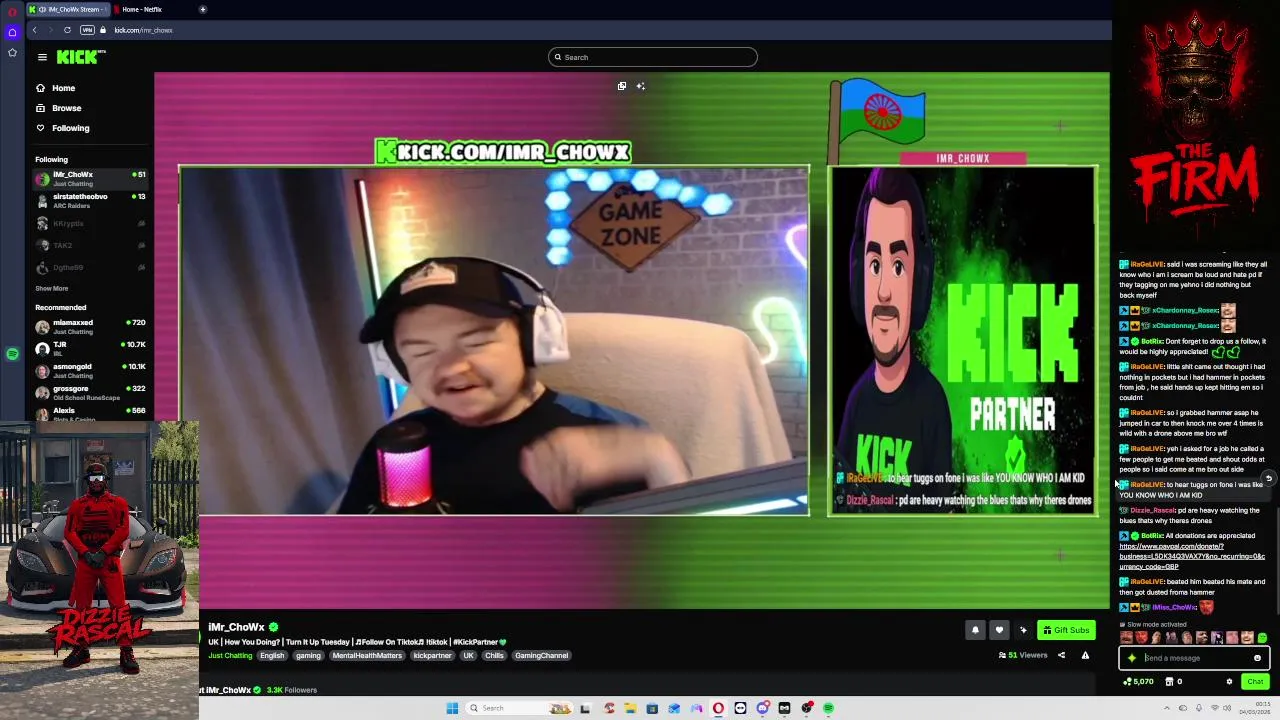The image size is (1280, 720).
Task: Toggle stream notifications bell
Action: [x=975, y=630]
